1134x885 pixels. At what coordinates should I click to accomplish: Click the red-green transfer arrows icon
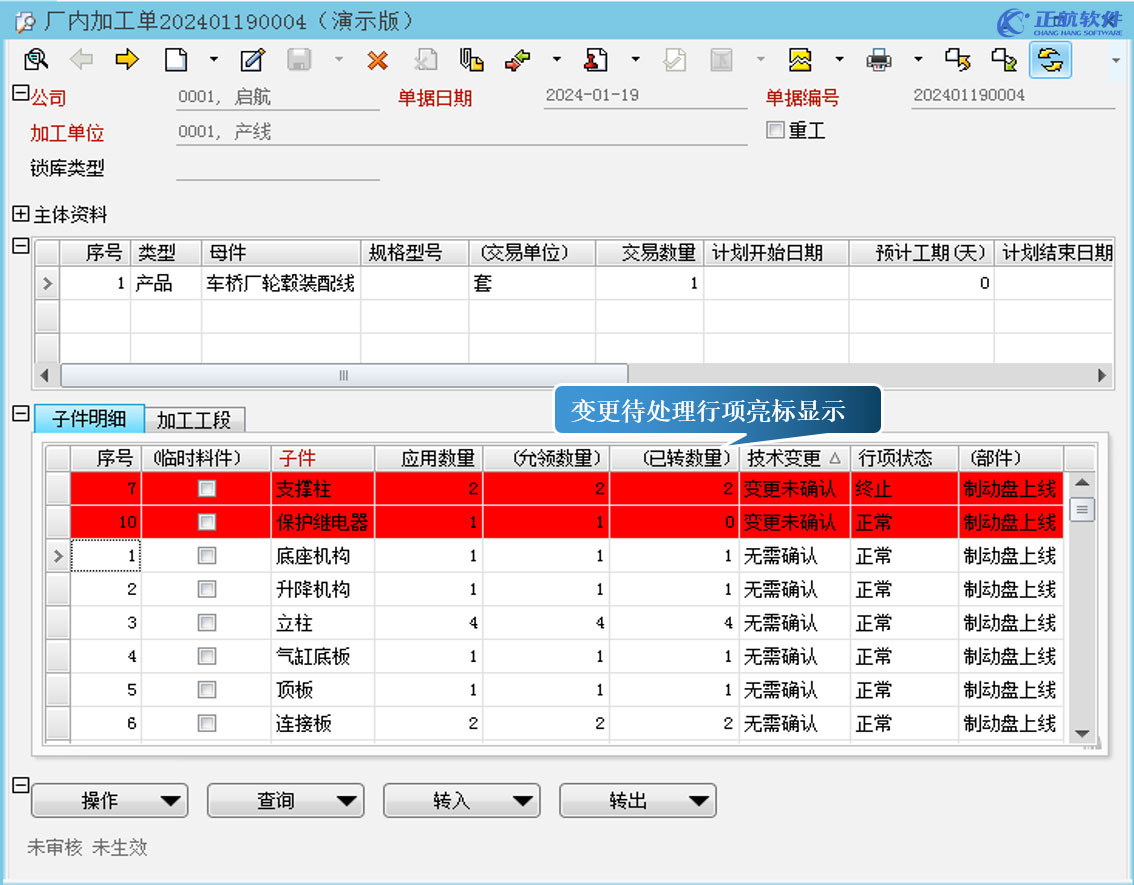[518, 60]
